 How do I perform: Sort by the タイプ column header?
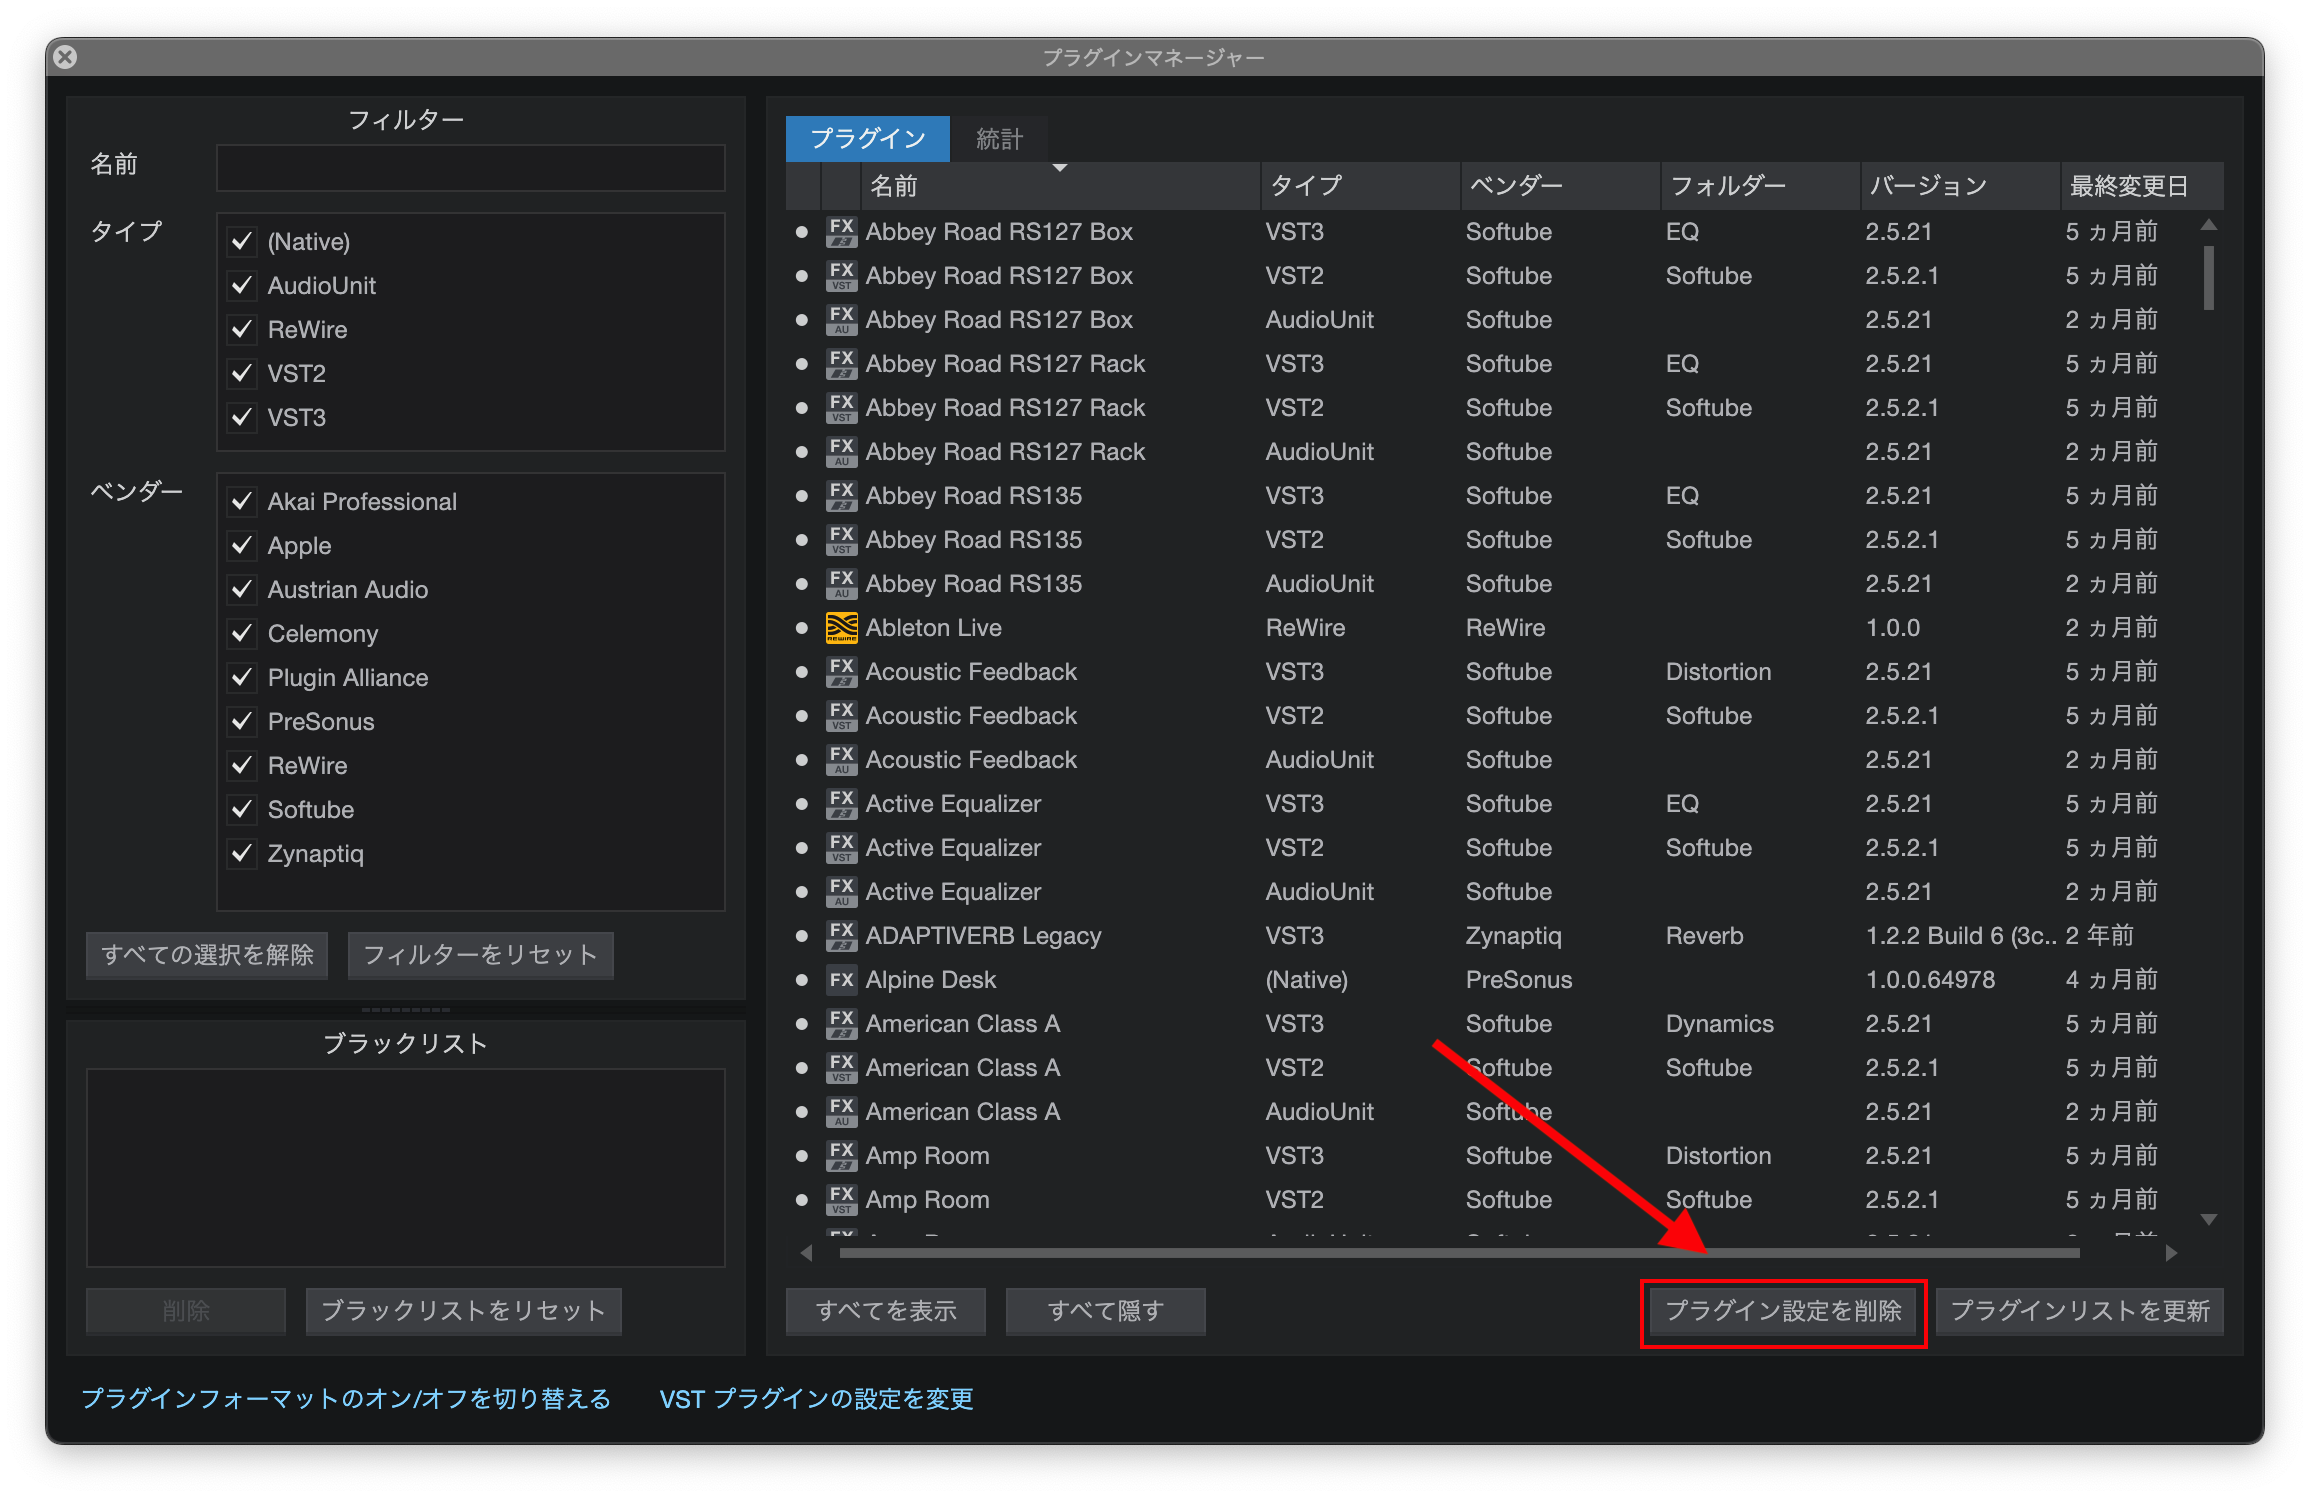tap(1360, 186)
